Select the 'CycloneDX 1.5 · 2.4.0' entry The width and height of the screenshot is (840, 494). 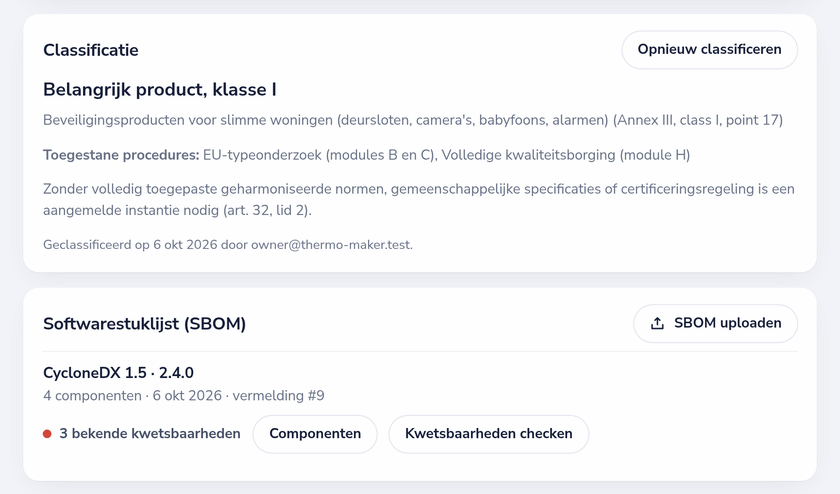pos(118,373)
